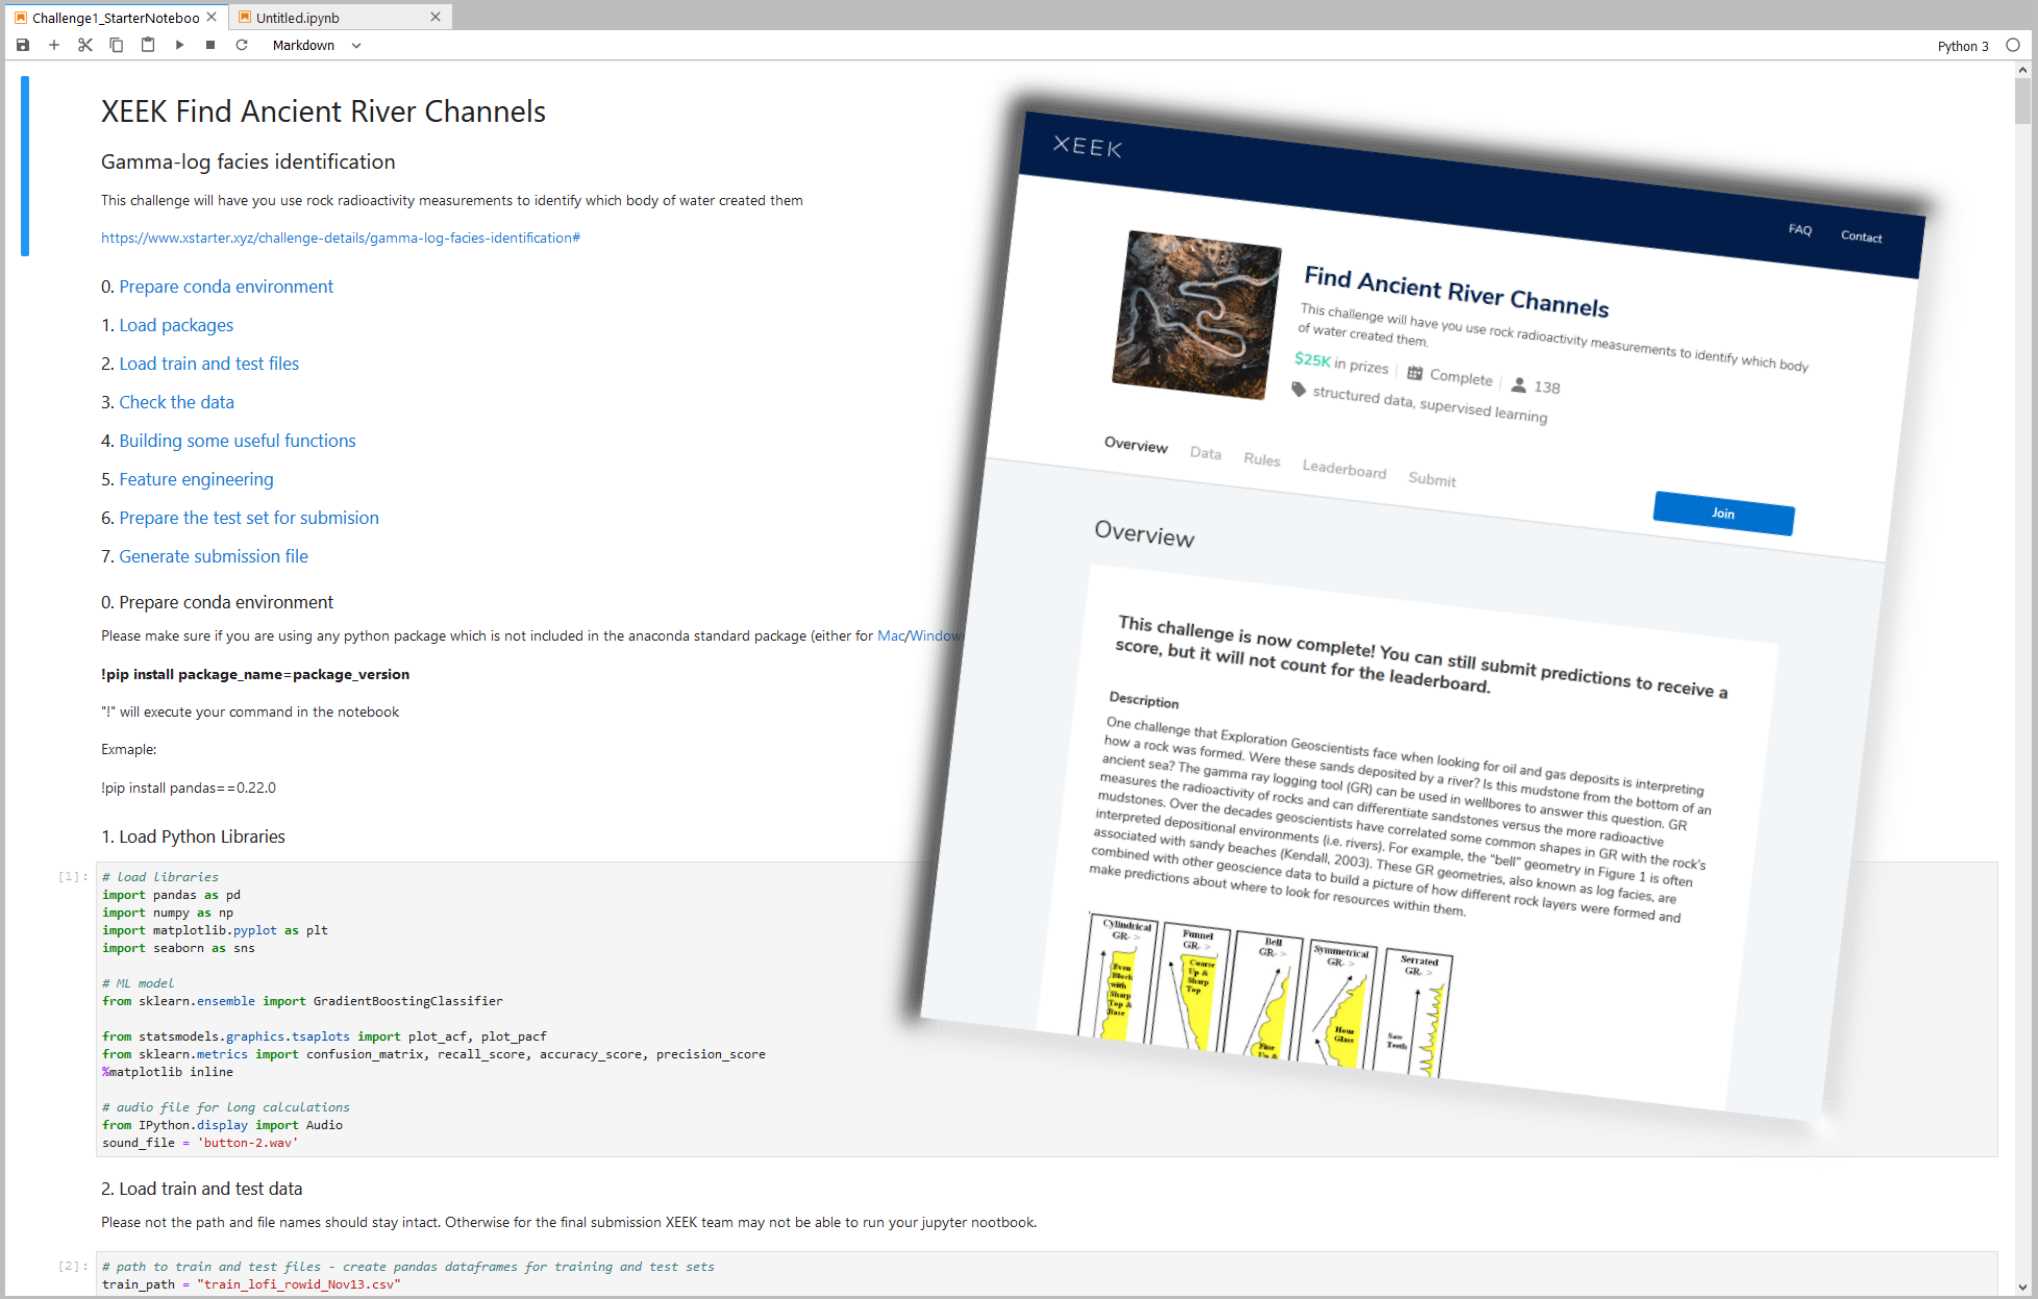This screenshot has width=2038, height=1299.
Task: Click the '$25K in prizes' text
Action: click(1341, 362)
